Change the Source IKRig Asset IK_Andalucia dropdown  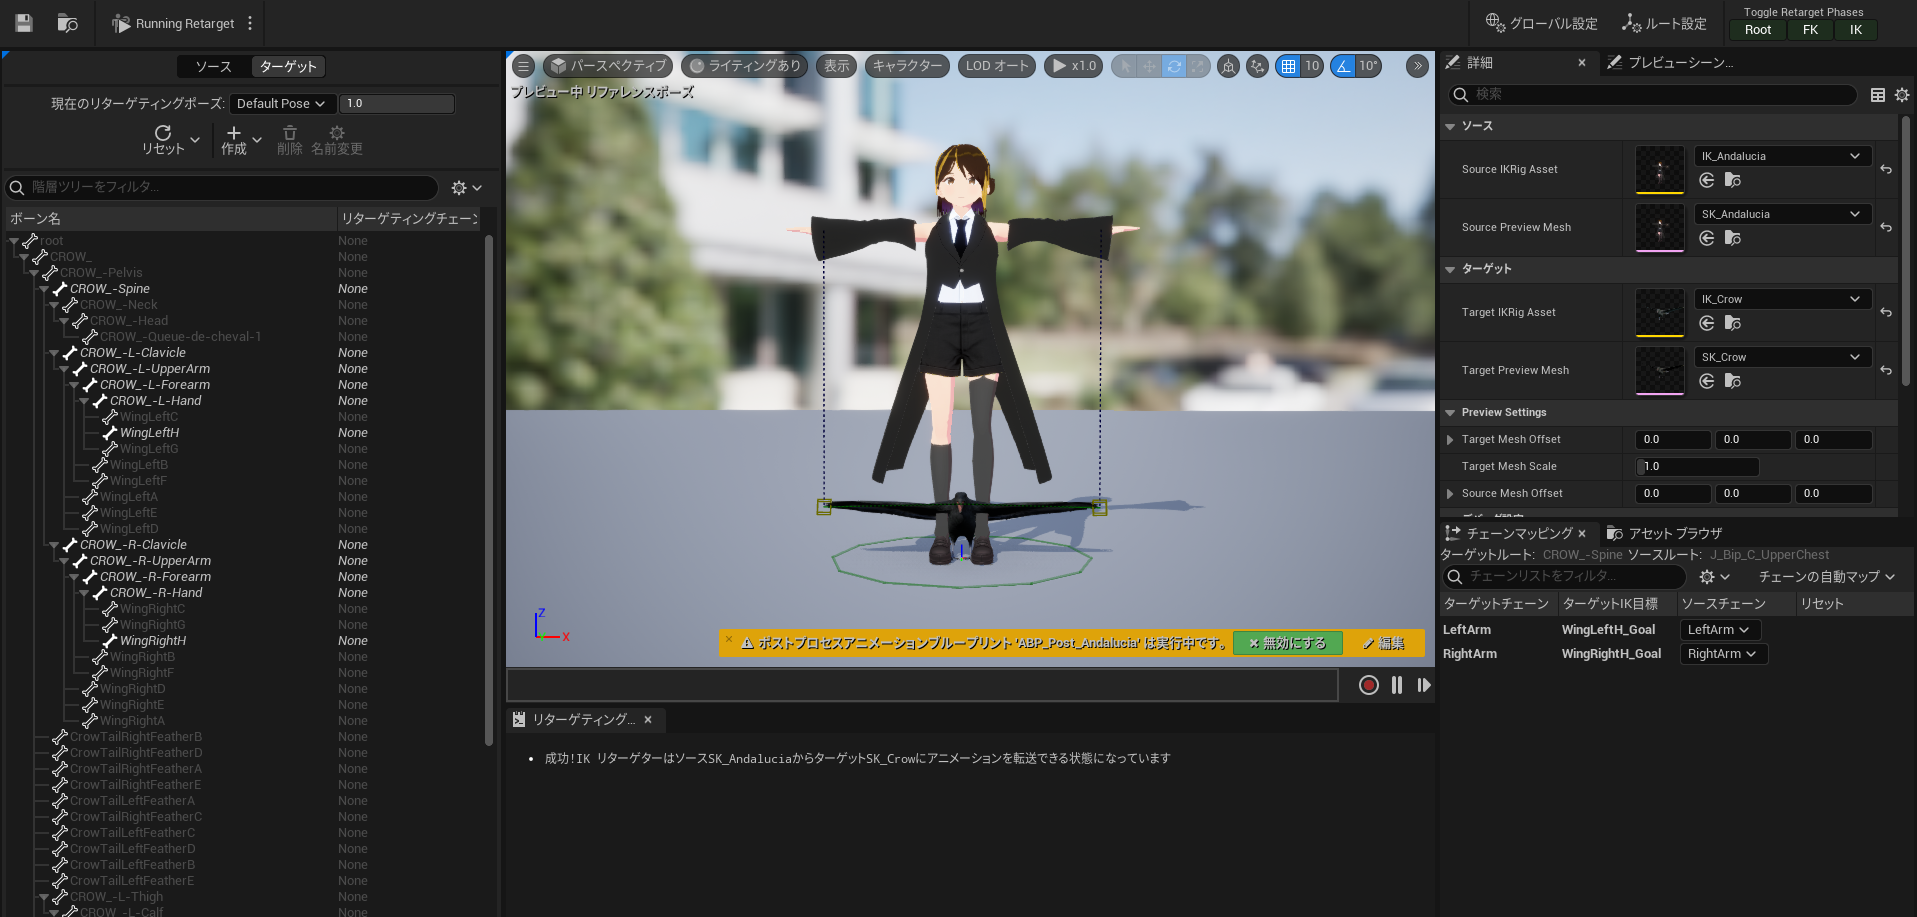(1782, 155)
